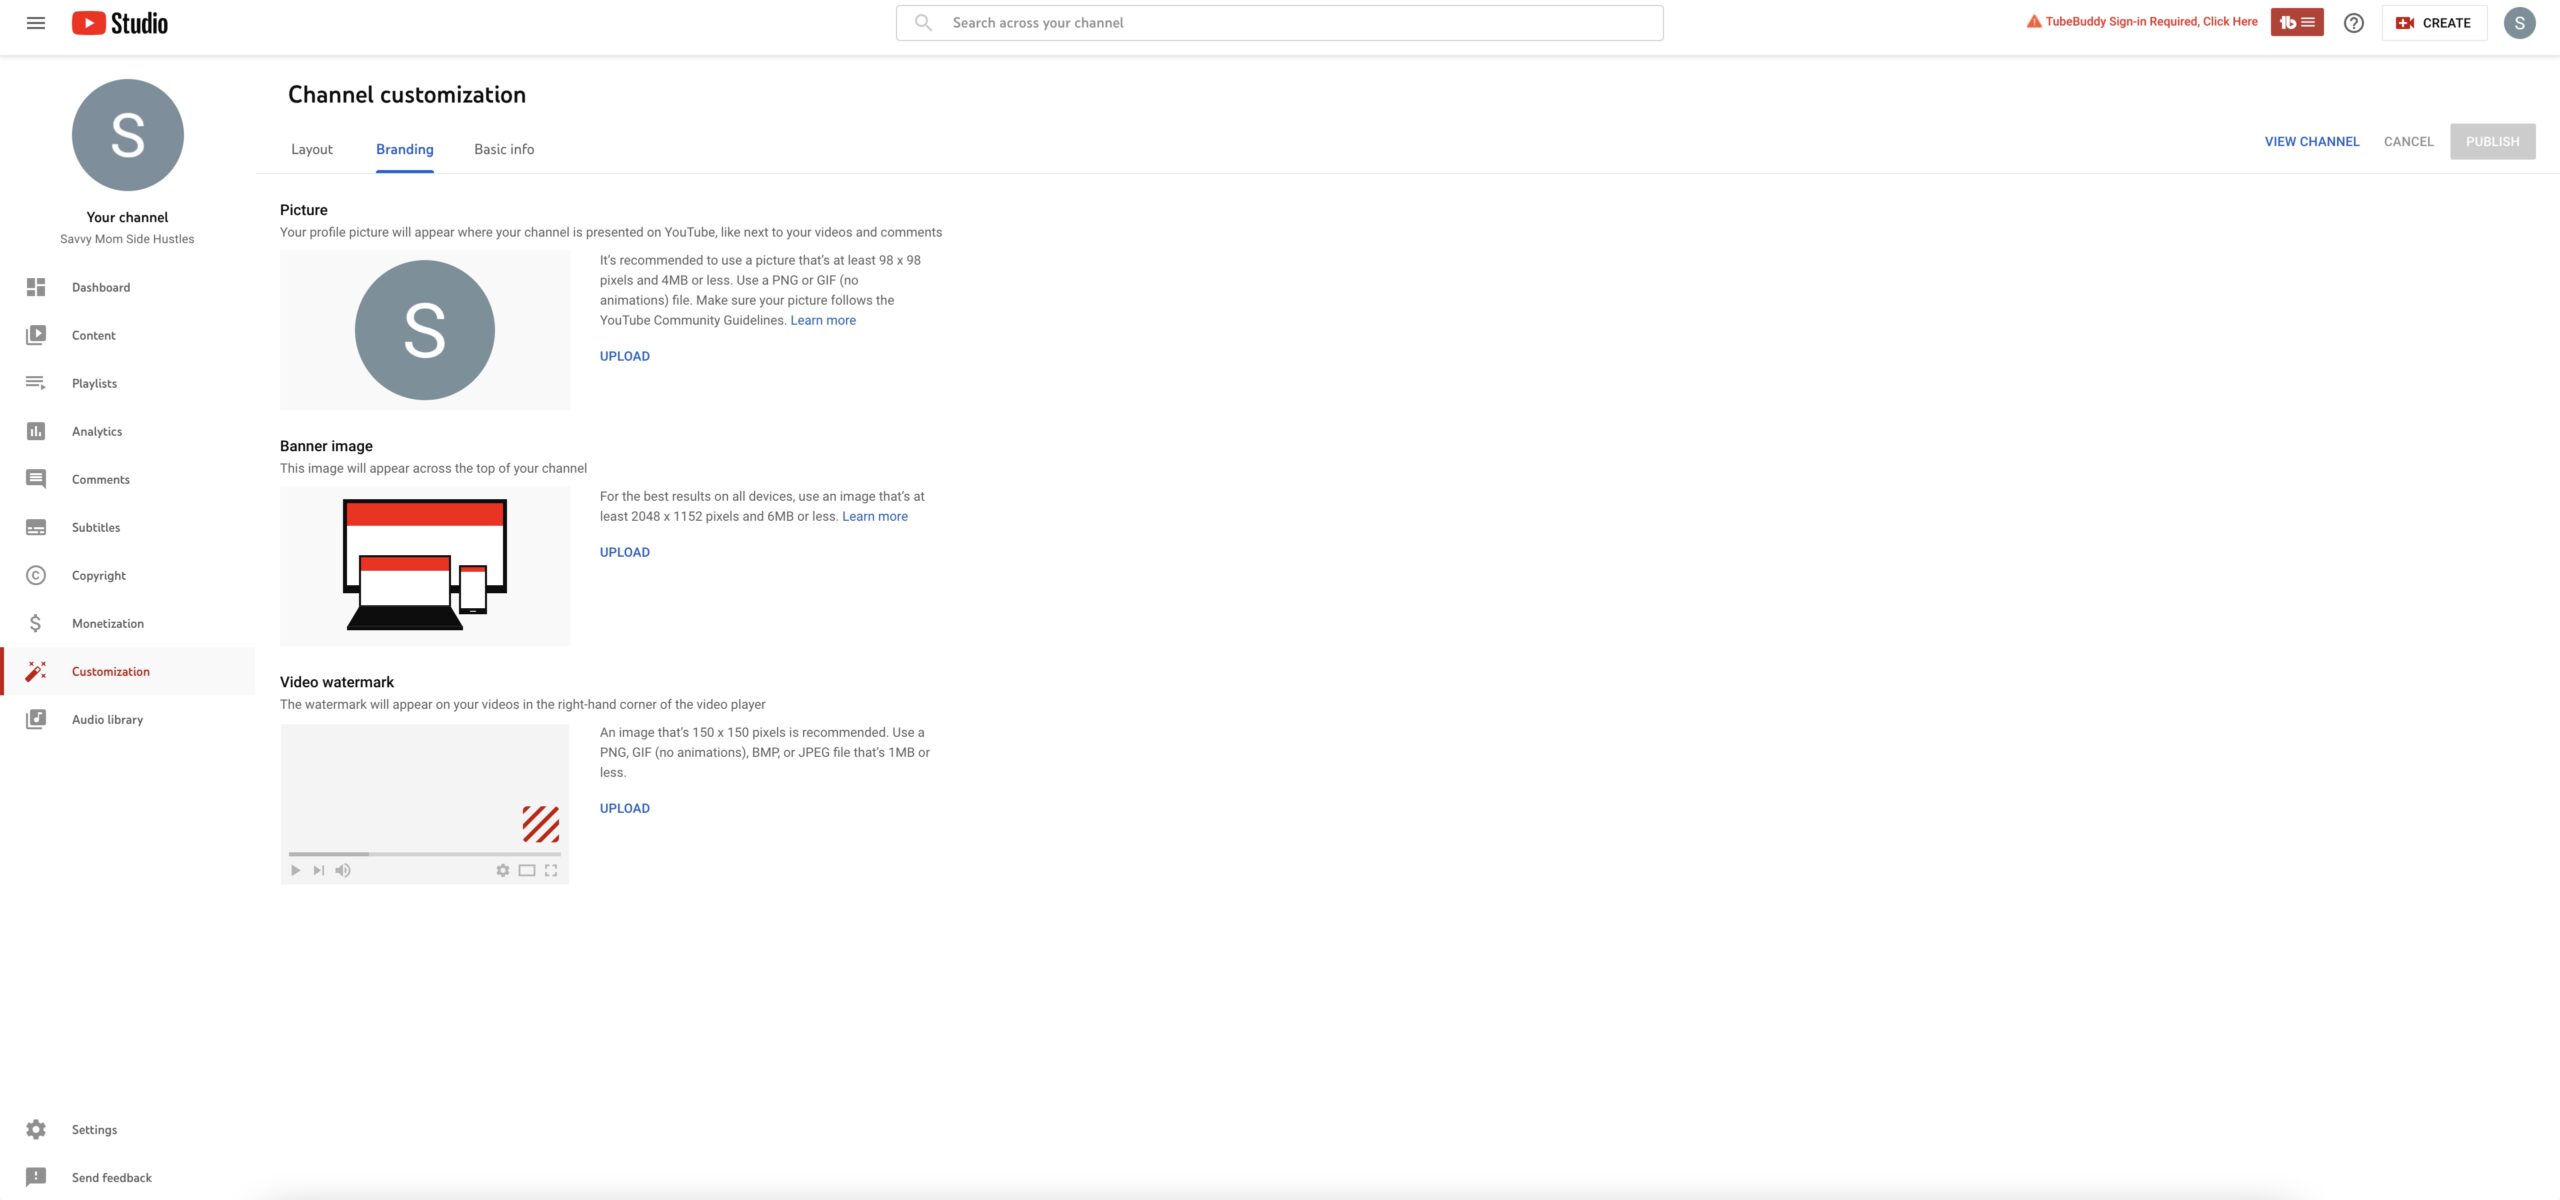Open Settings from the sidebar
This screenshot has width=2560, height=1200.
click(x=93, y=1130)
